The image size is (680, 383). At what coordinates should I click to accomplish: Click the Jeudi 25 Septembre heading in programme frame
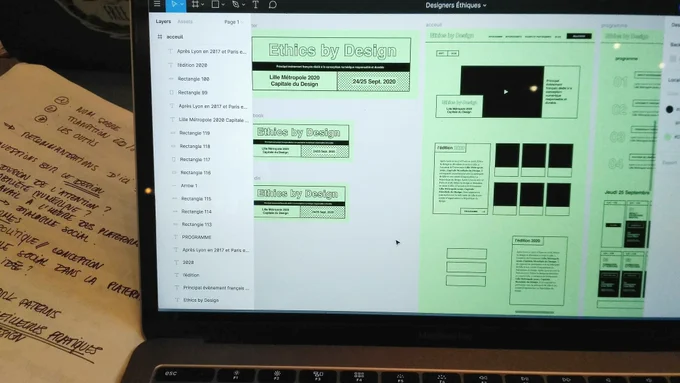(x=627, y=192)
